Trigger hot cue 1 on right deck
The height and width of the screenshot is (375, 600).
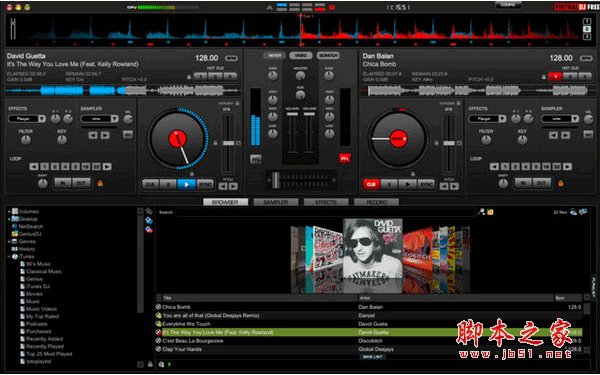click(555, 77)
